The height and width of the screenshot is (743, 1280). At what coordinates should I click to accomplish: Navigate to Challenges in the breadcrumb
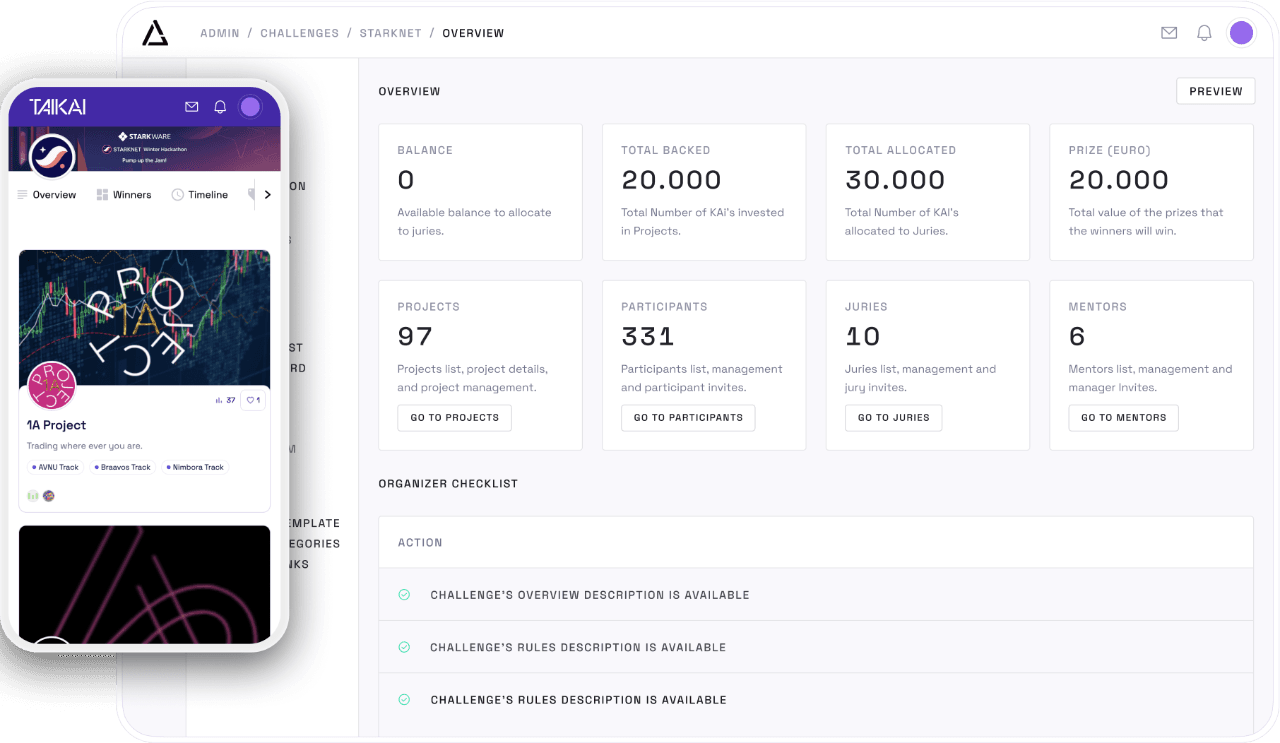(299, 33)
